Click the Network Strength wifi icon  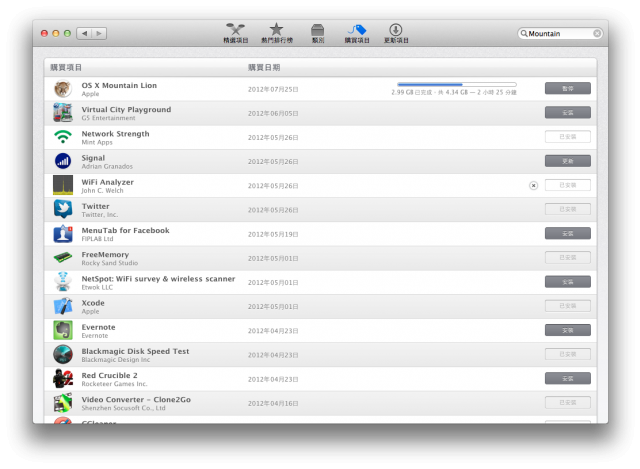[x=63, y=137]
